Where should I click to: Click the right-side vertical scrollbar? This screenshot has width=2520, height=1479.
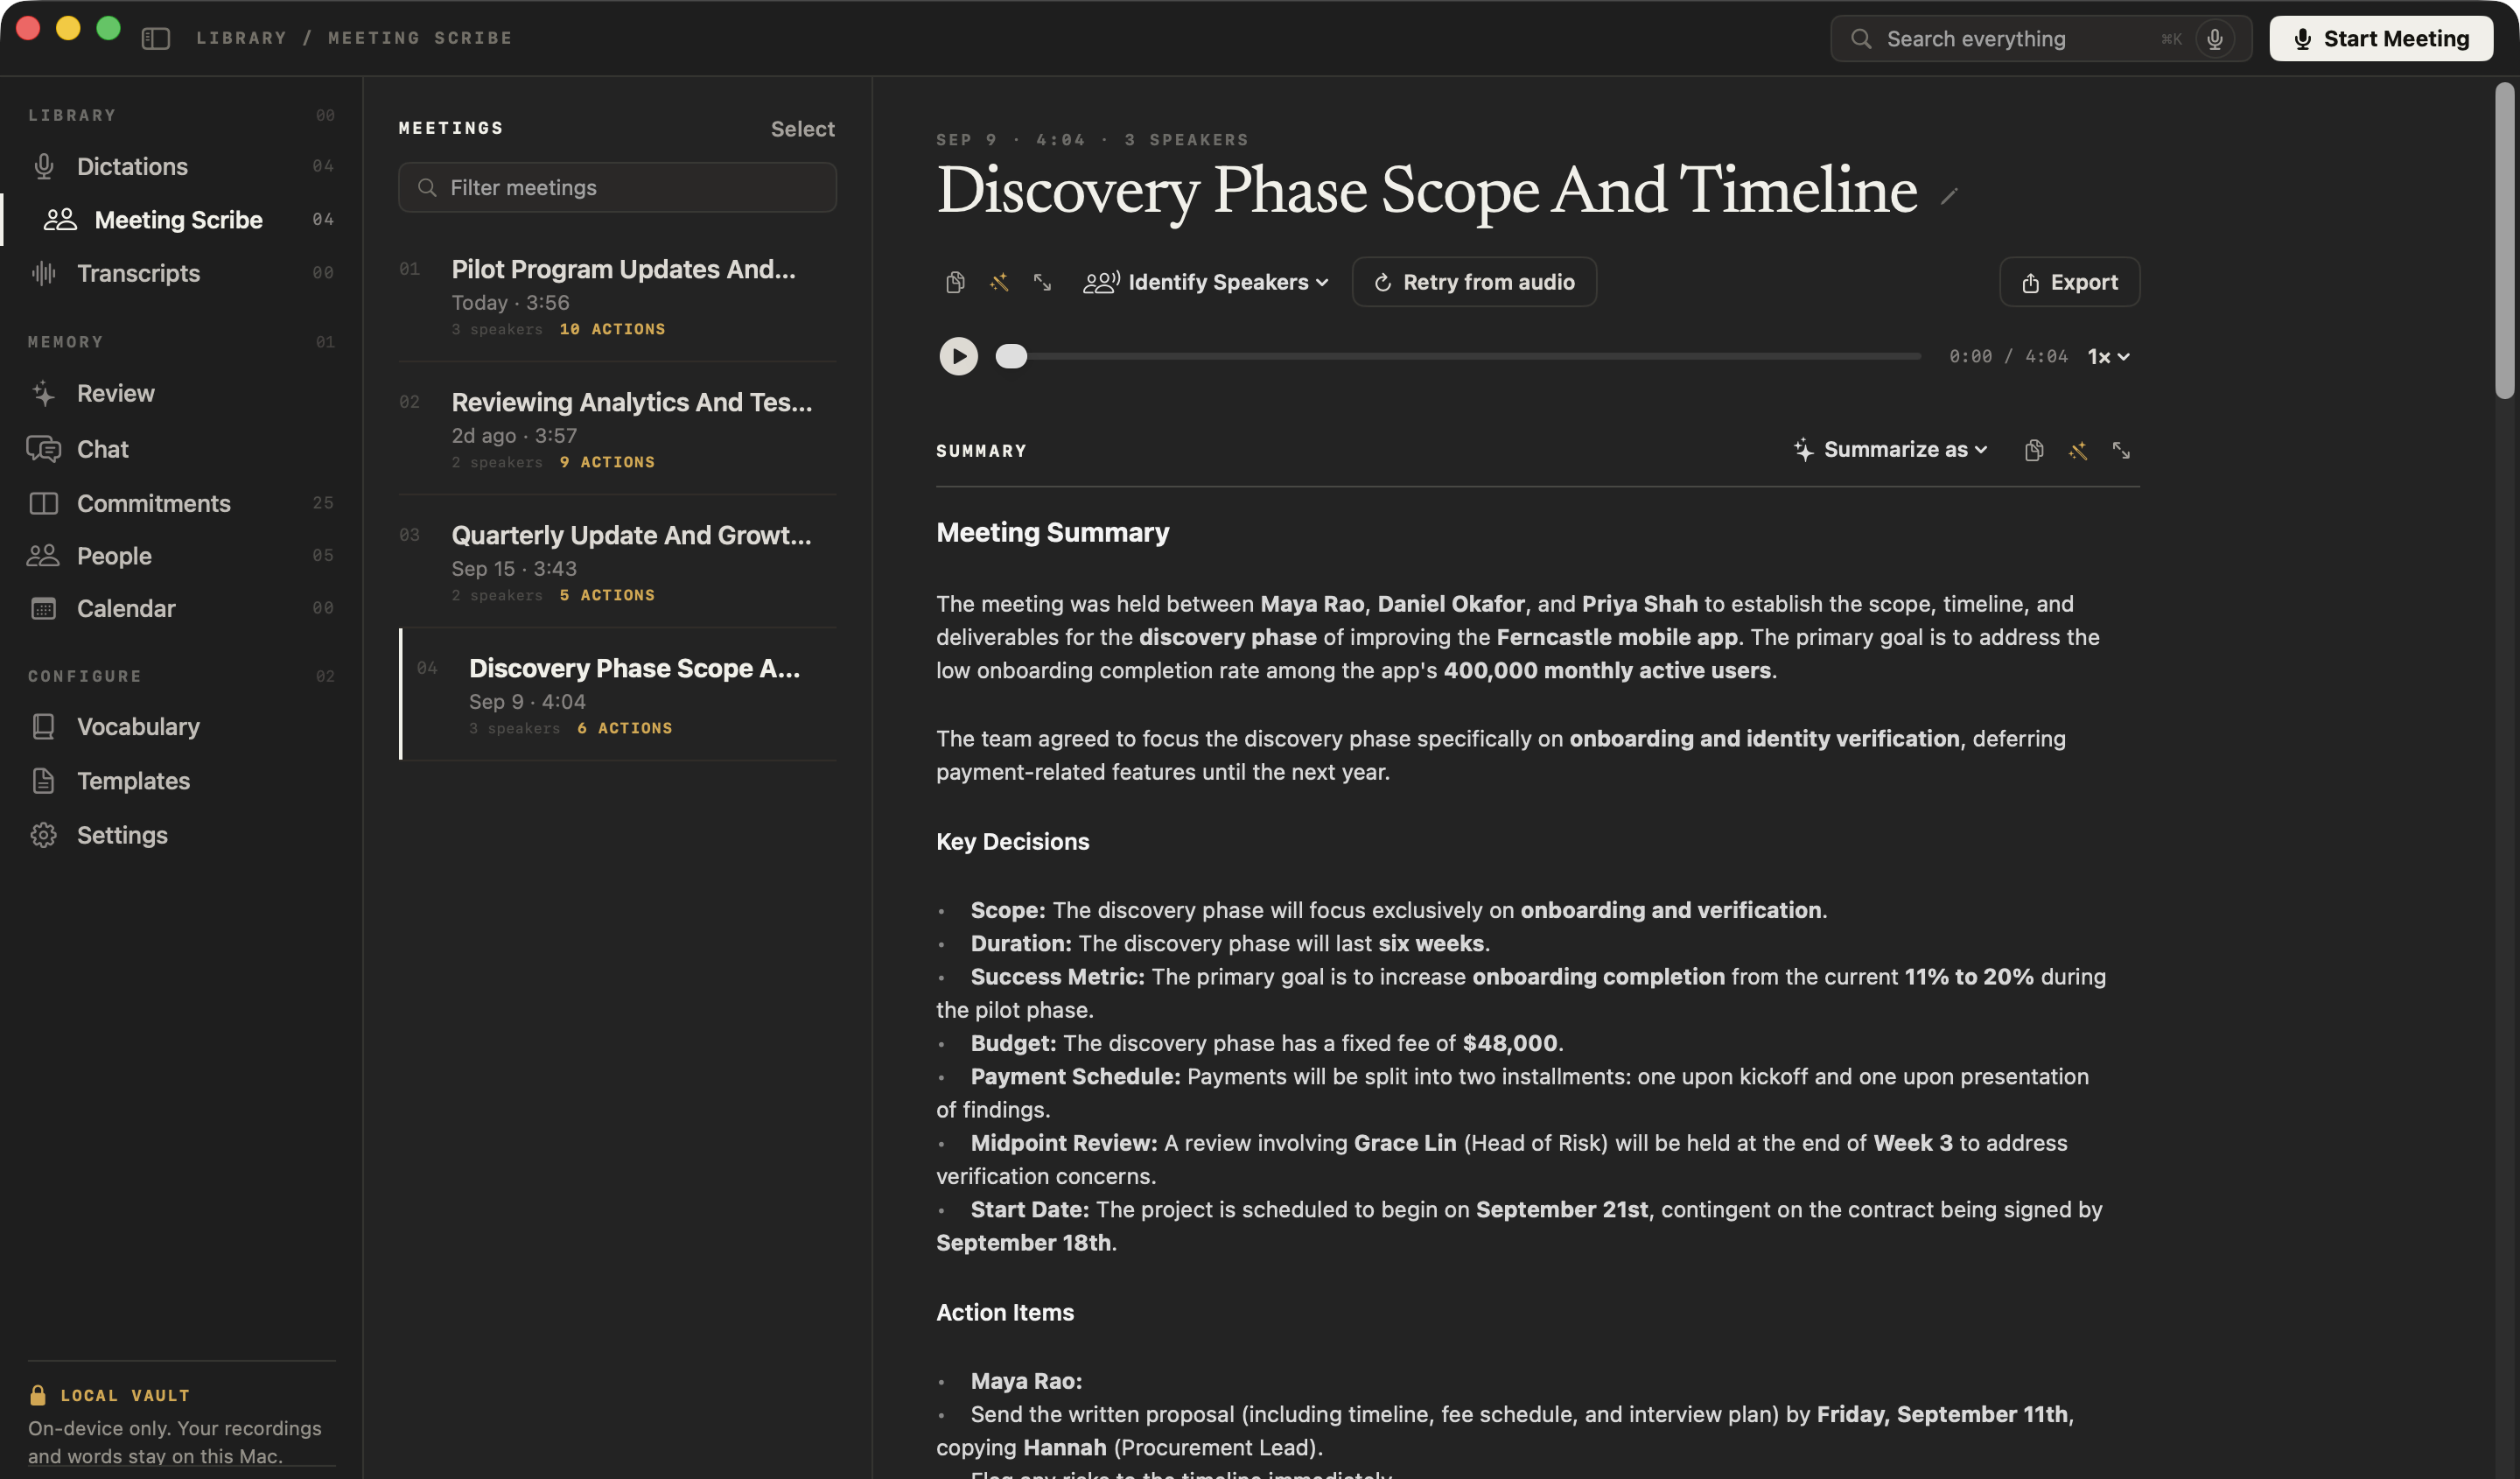click(2504, 240)
